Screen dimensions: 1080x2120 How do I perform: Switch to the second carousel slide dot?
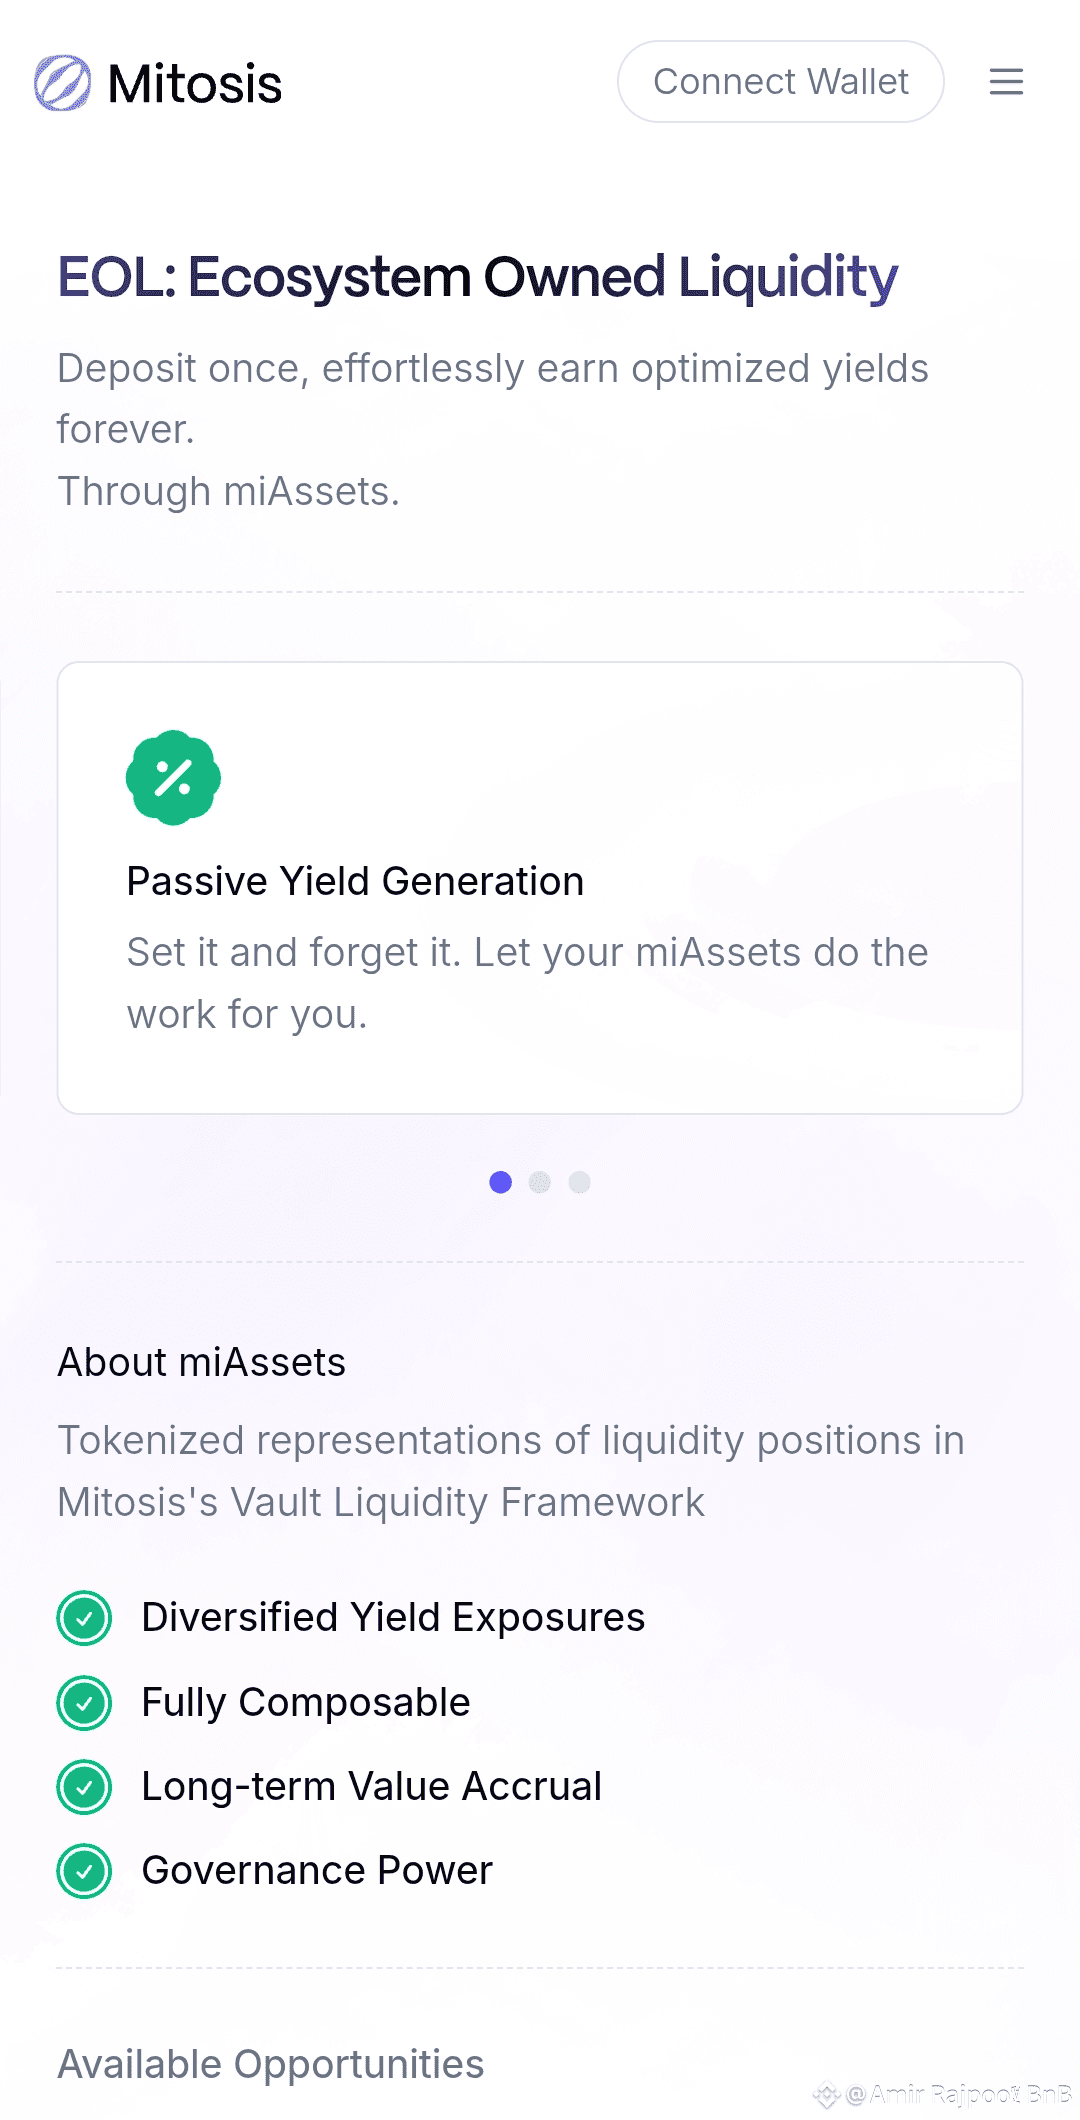(540, 1183)
